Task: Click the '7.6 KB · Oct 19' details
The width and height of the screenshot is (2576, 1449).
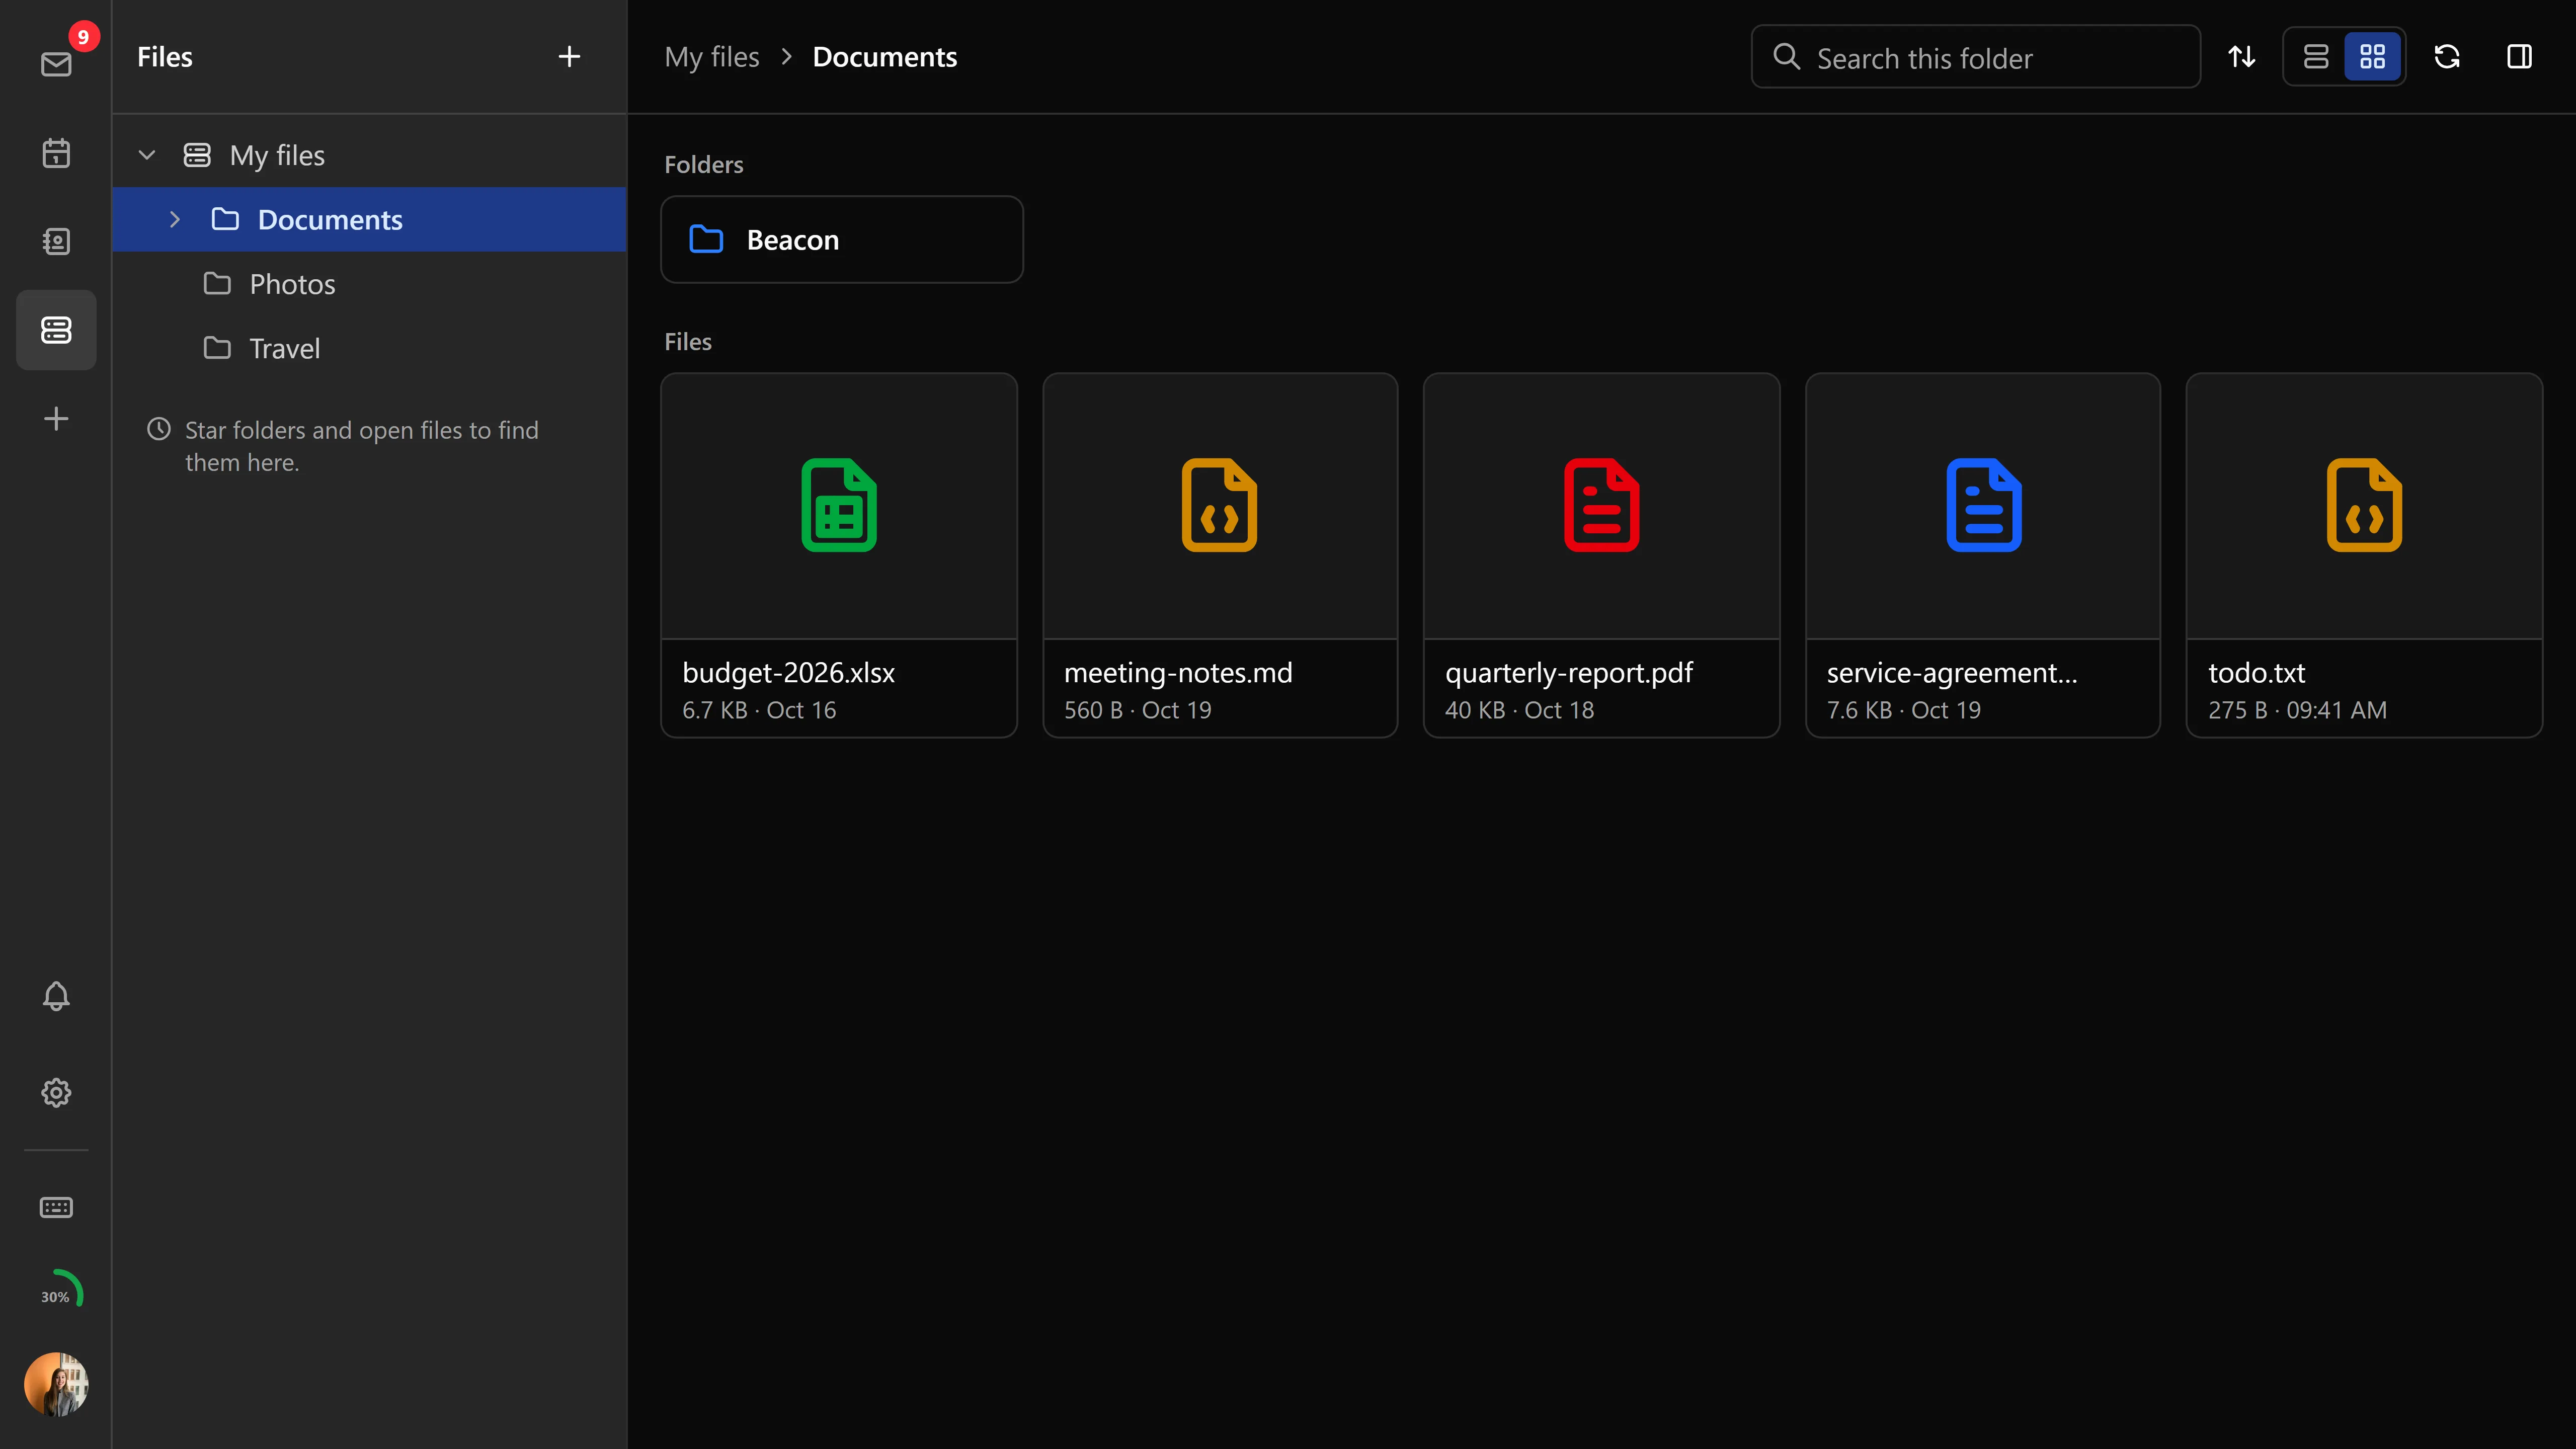Action: pyautogui.click(x=1904, y=710)
